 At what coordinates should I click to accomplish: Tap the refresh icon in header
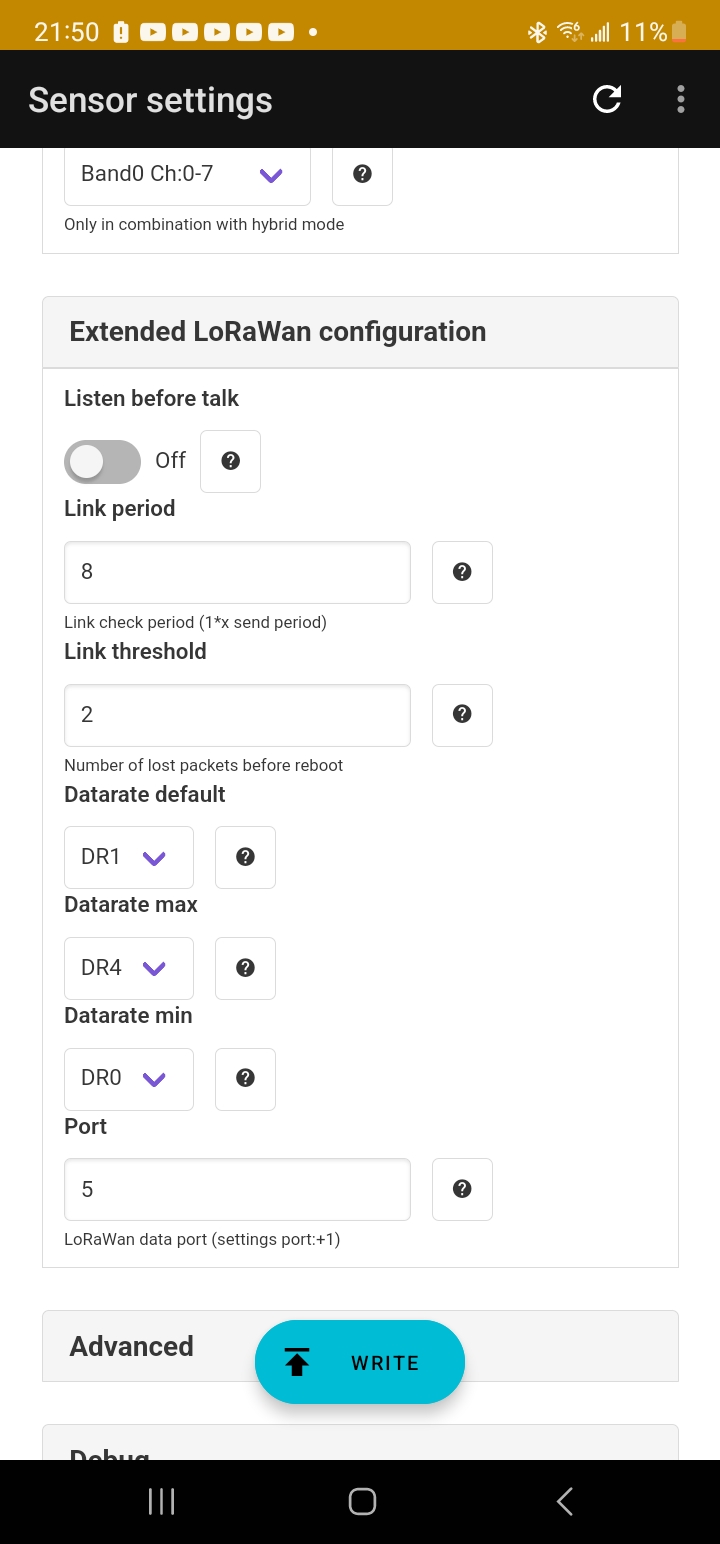(607, 99)
